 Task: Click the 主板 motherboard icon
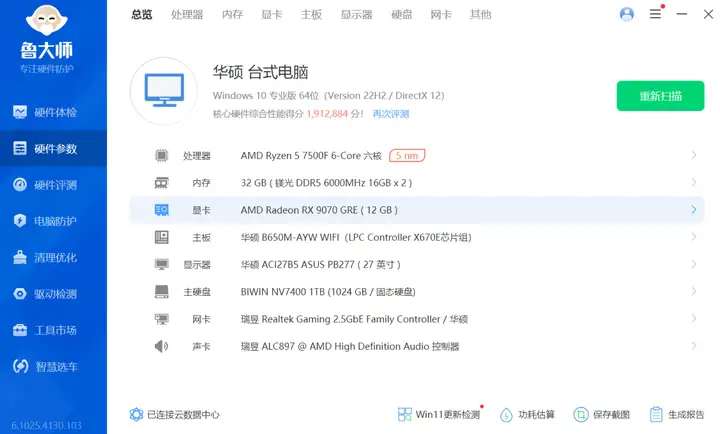[x=161, y=237]
